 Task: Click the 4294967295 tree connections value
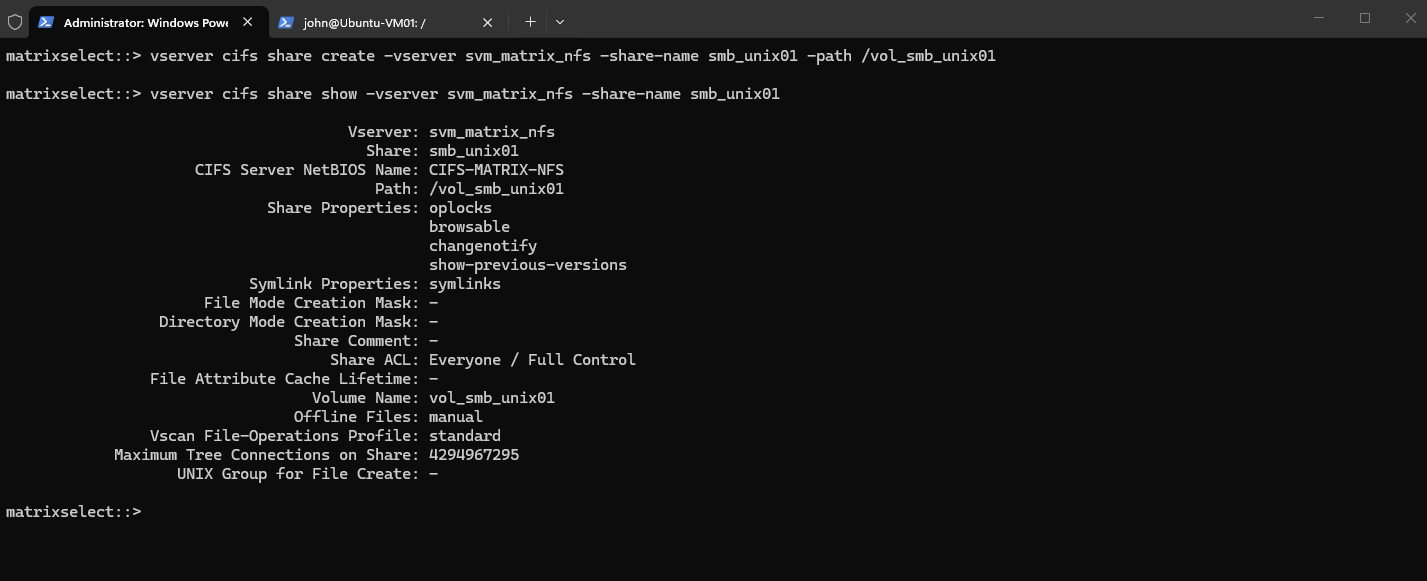[474, 455]
